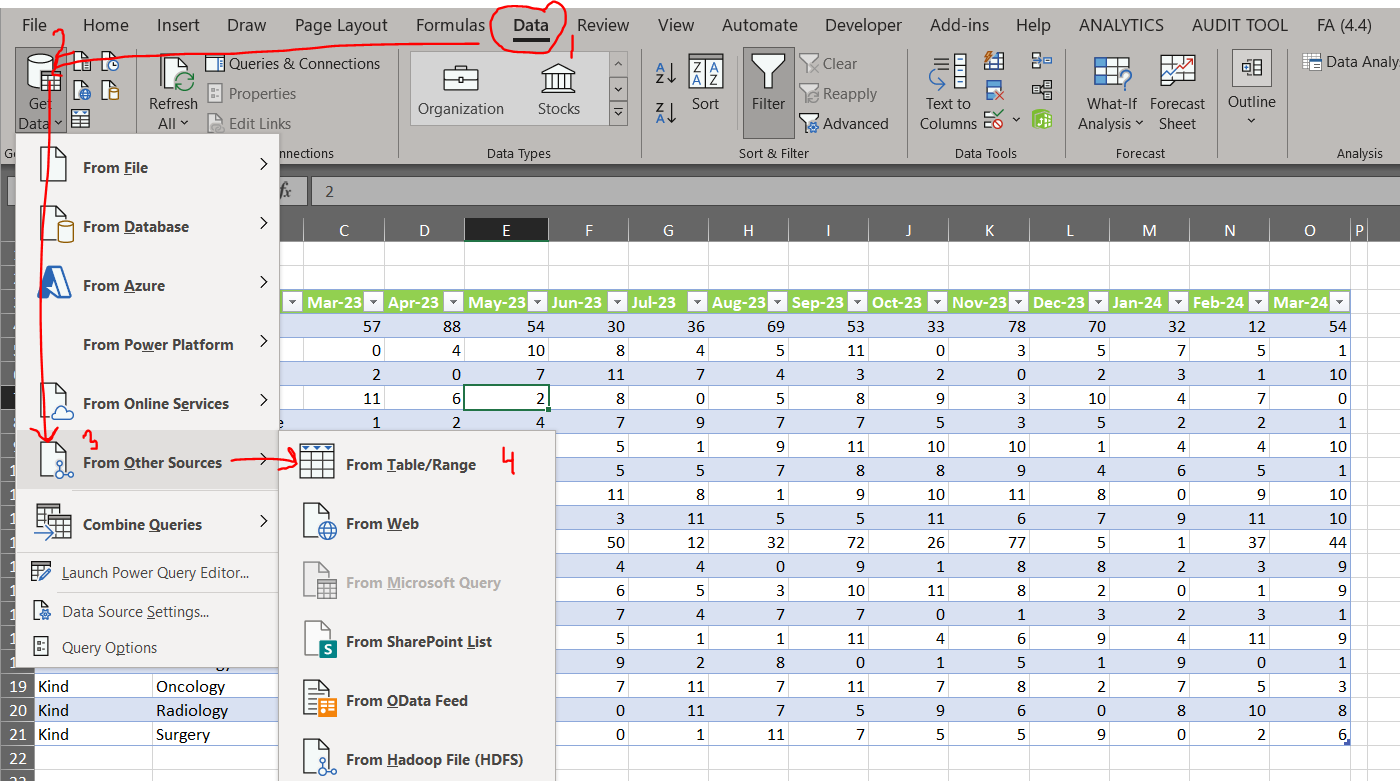
Task: Open the ANALYTICS tab
Action: click(1121, 25)
